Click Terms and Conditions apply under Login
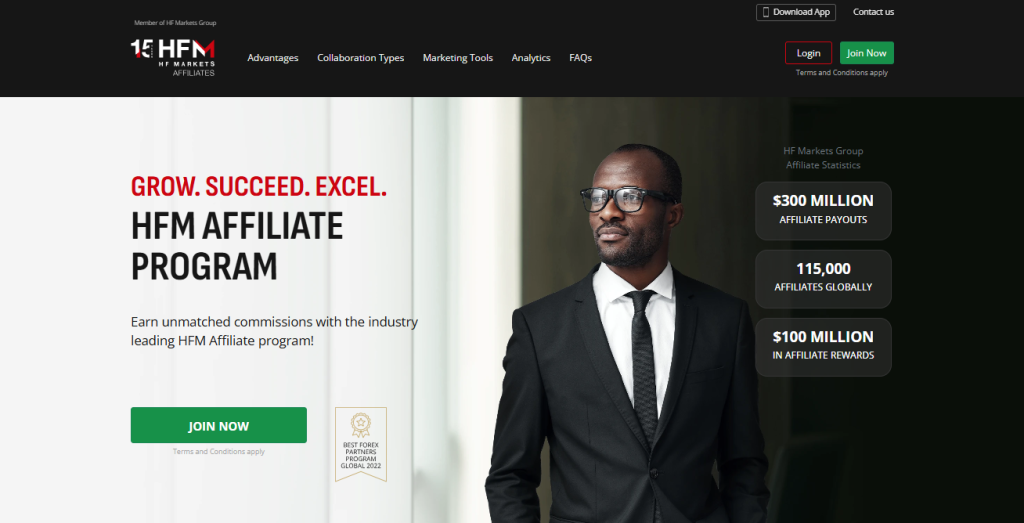 [842, 72]
